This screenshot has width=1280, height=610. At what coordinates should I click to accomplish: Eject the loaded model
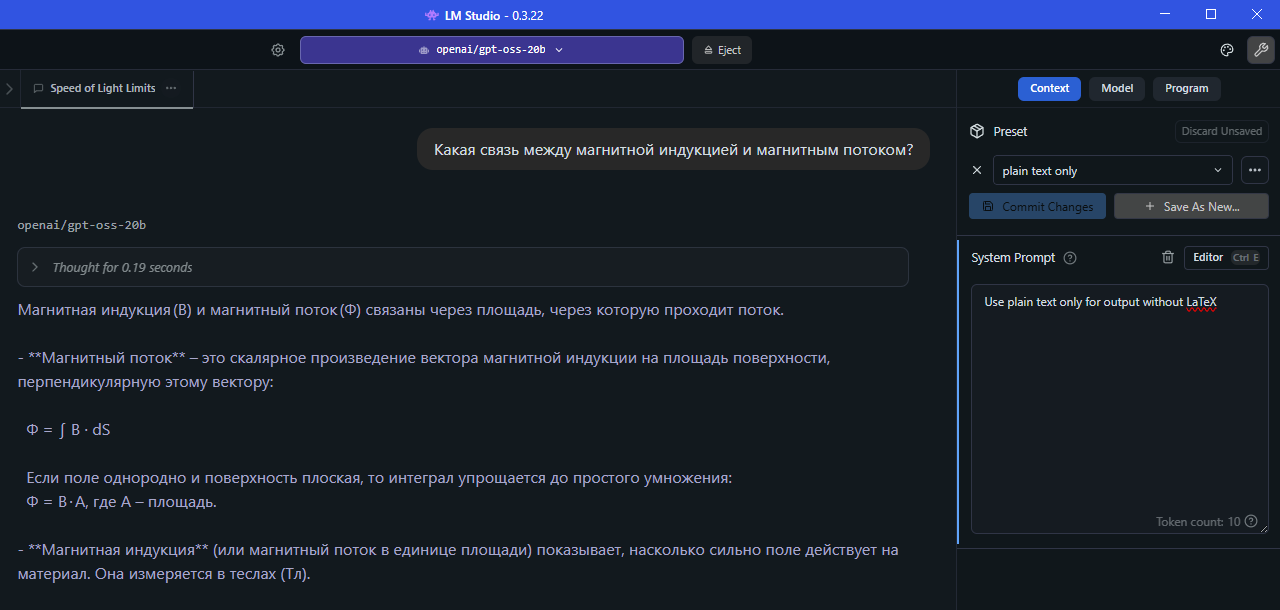722,50
